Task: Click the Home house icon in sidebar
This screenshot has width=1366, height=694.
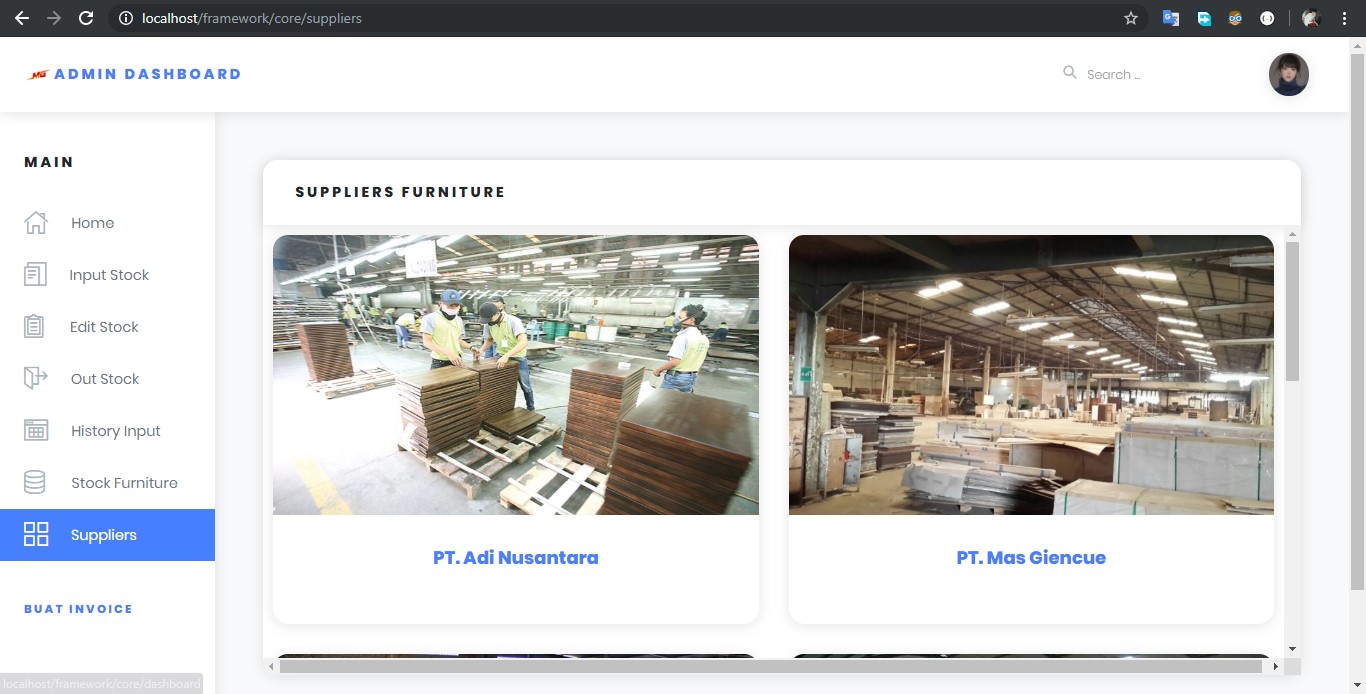Action: [36, 222]
